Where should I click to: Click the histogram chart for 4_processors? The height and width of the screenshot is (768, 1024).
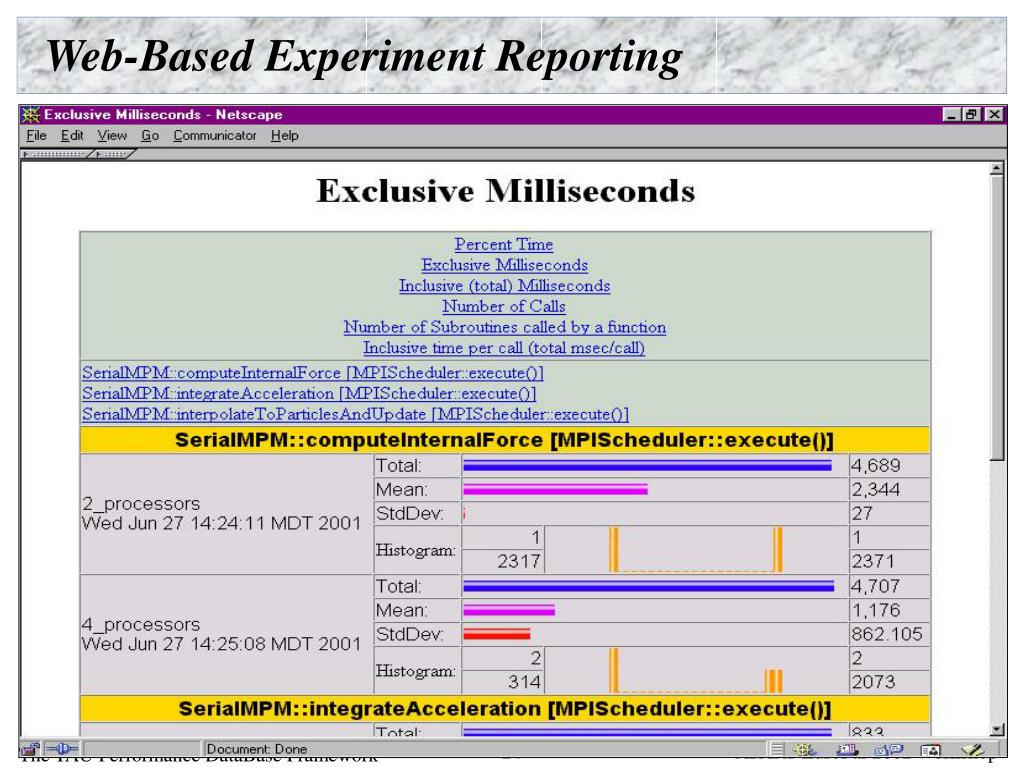pos(696,670)
